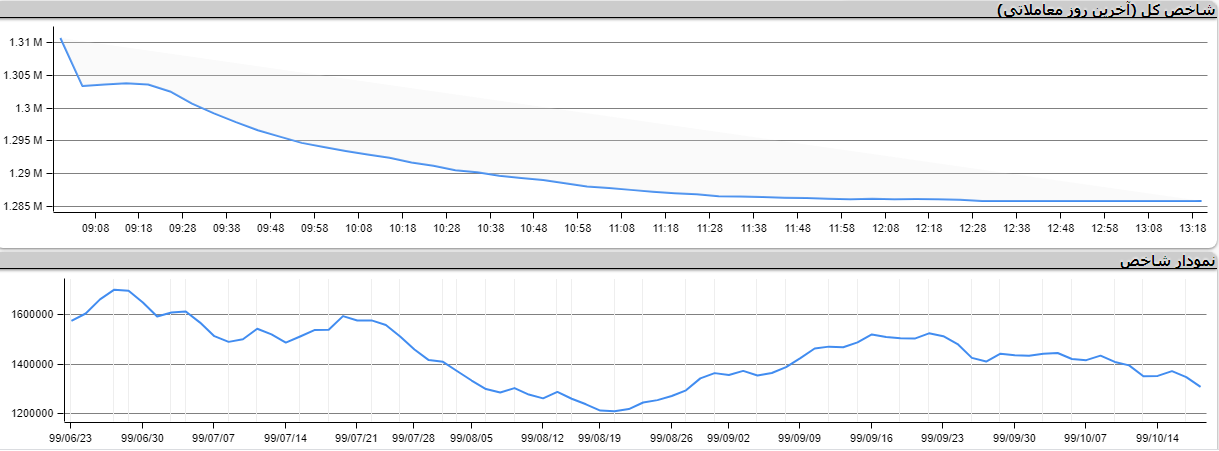Click the 1.295 M axis value
The image size is (1219, 451).
22,141
